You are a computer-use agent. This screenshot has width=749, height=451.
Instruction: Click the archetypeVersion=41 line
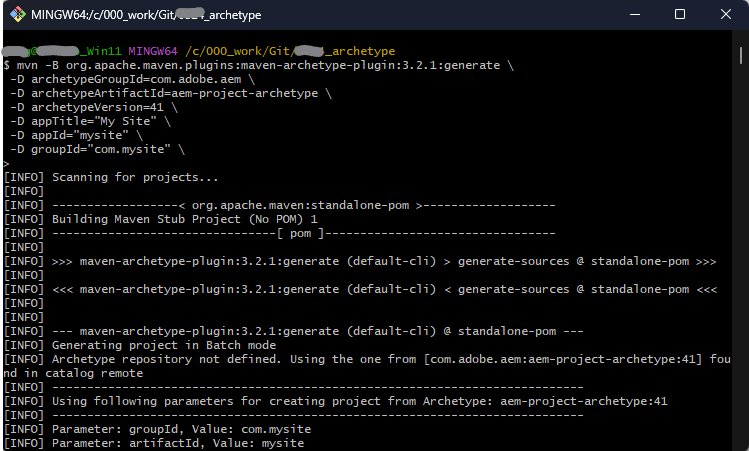pos(94,107)
